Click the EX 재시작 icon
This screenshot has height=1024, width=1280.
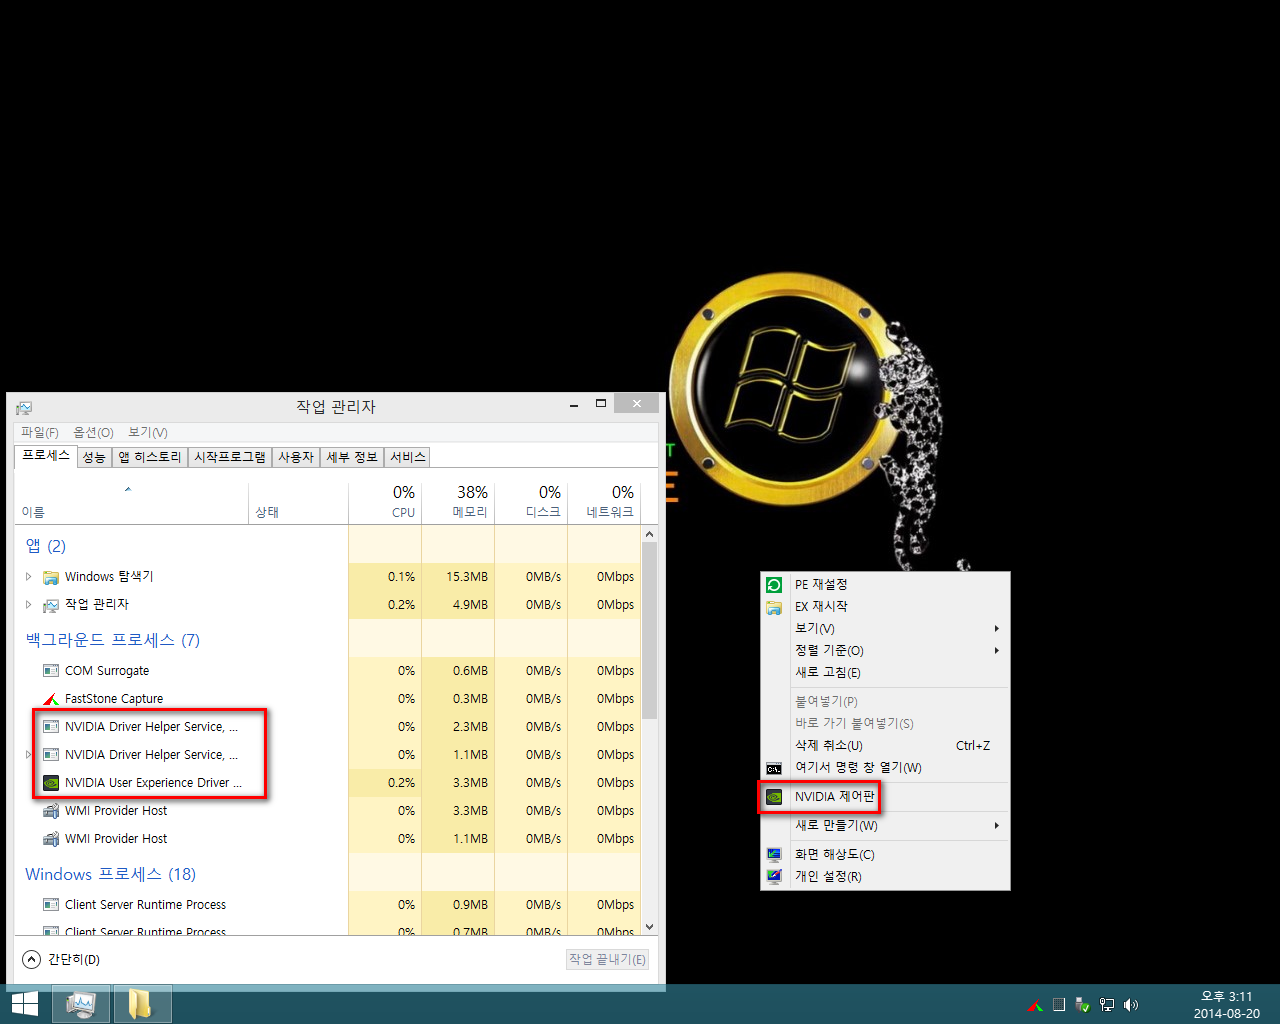(x=774, y=607)
